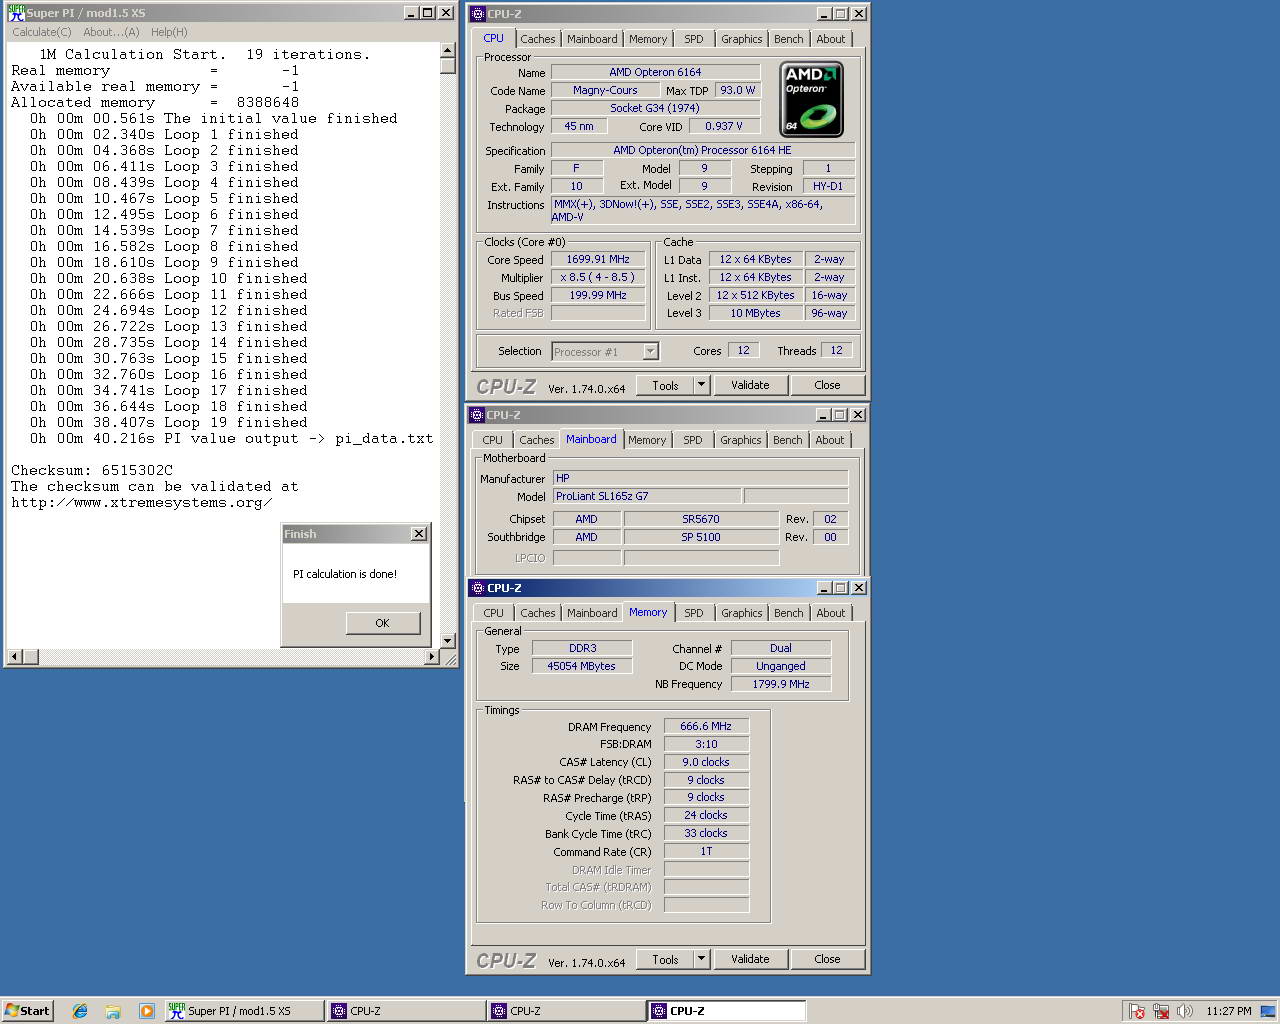Viewport: 1280px width, 1024px height.
Task: Open Windows Explorer folder icon in taskbar
Action: coord(113,1011)
